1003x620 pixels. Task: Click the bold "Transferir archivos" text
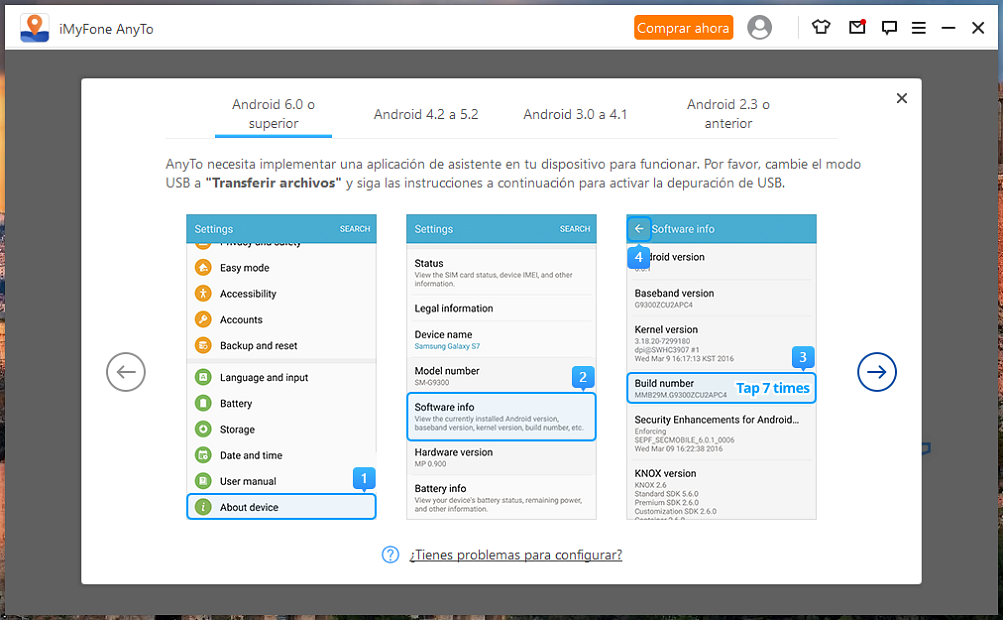point(273,183)
